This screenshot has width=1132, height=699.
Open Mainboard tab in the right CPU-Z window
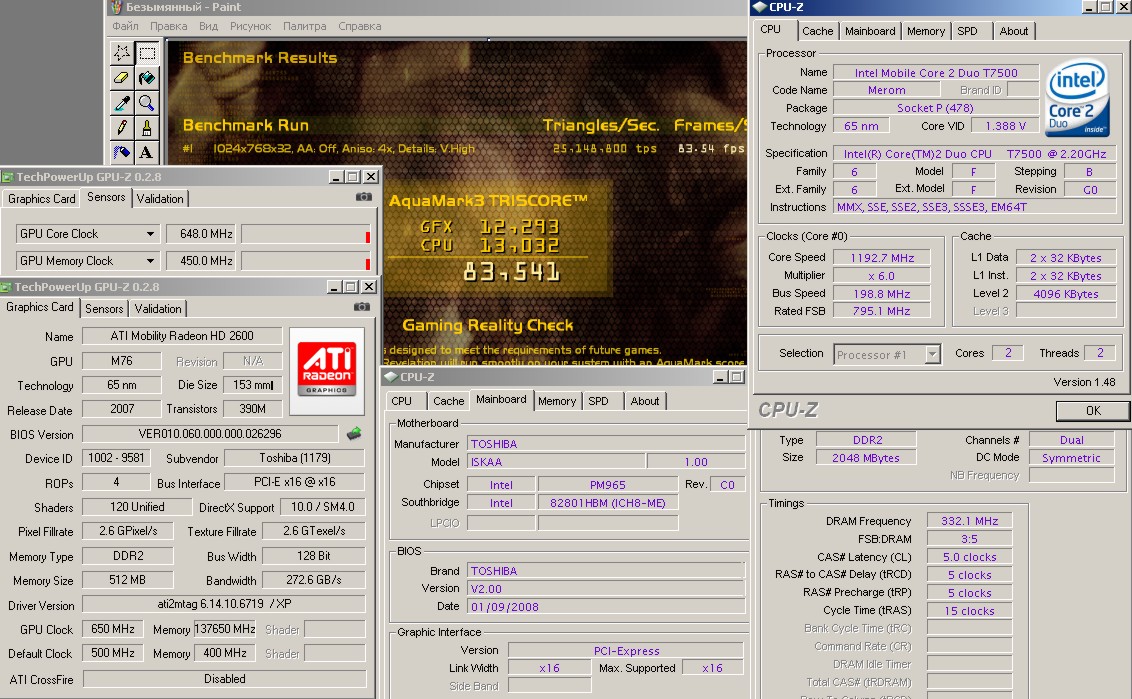870,31
